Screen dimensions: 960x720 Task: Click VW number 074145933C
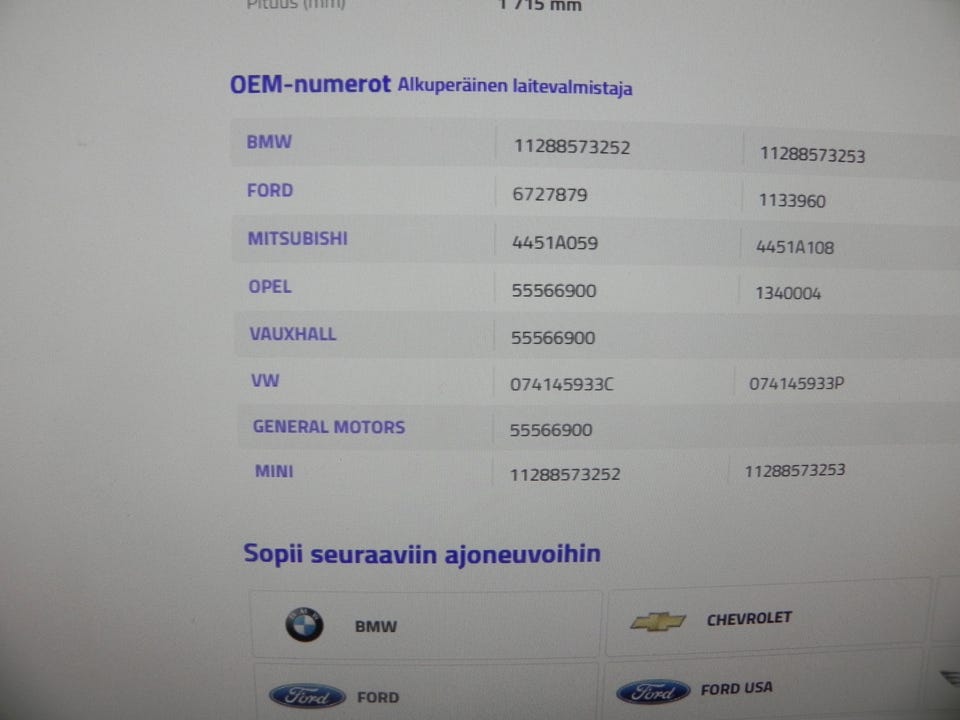click(561, 384)
